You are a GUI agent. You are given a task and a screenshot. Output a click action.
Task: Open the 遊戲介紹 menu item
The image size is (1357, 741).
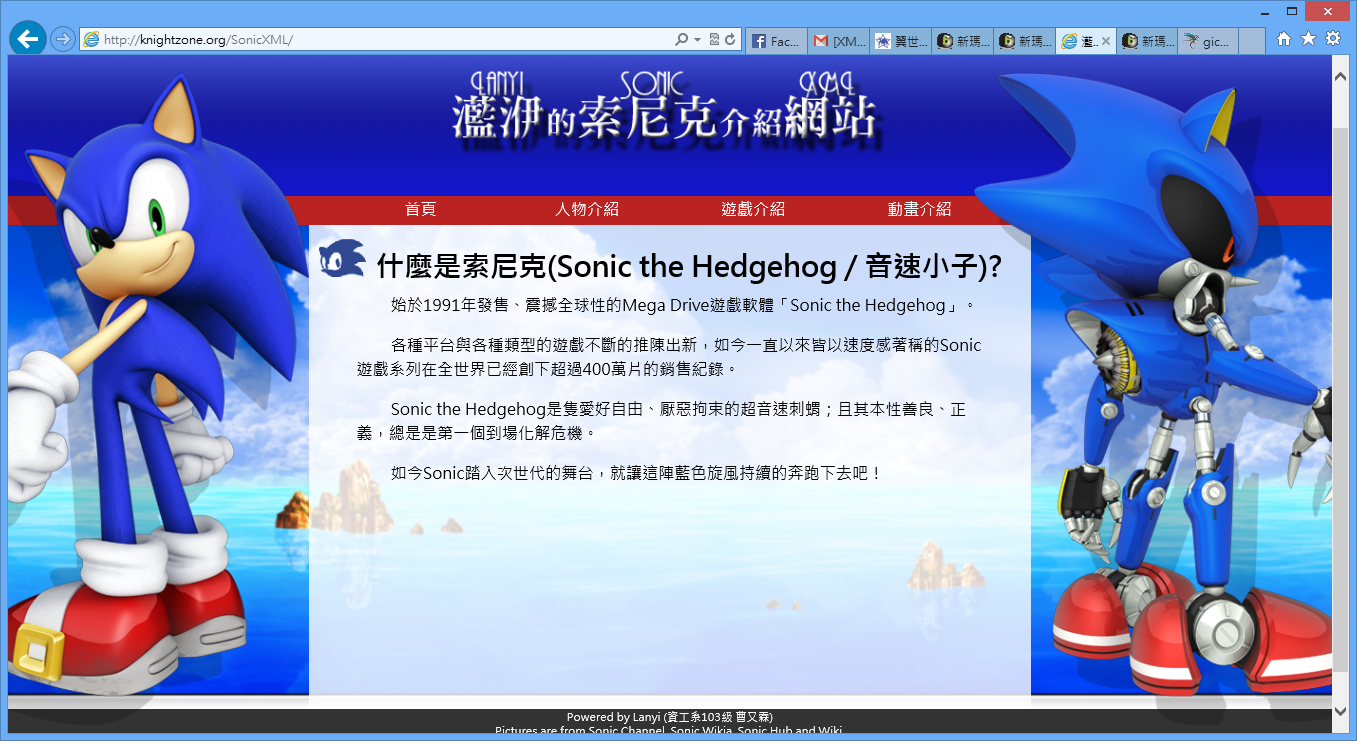[753, 209]
